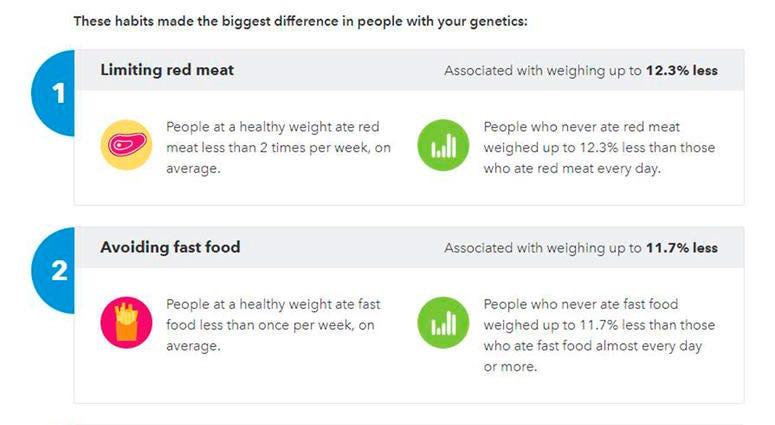Click the french fries fast food icon
775x425 pixels.
click(127, 322)
